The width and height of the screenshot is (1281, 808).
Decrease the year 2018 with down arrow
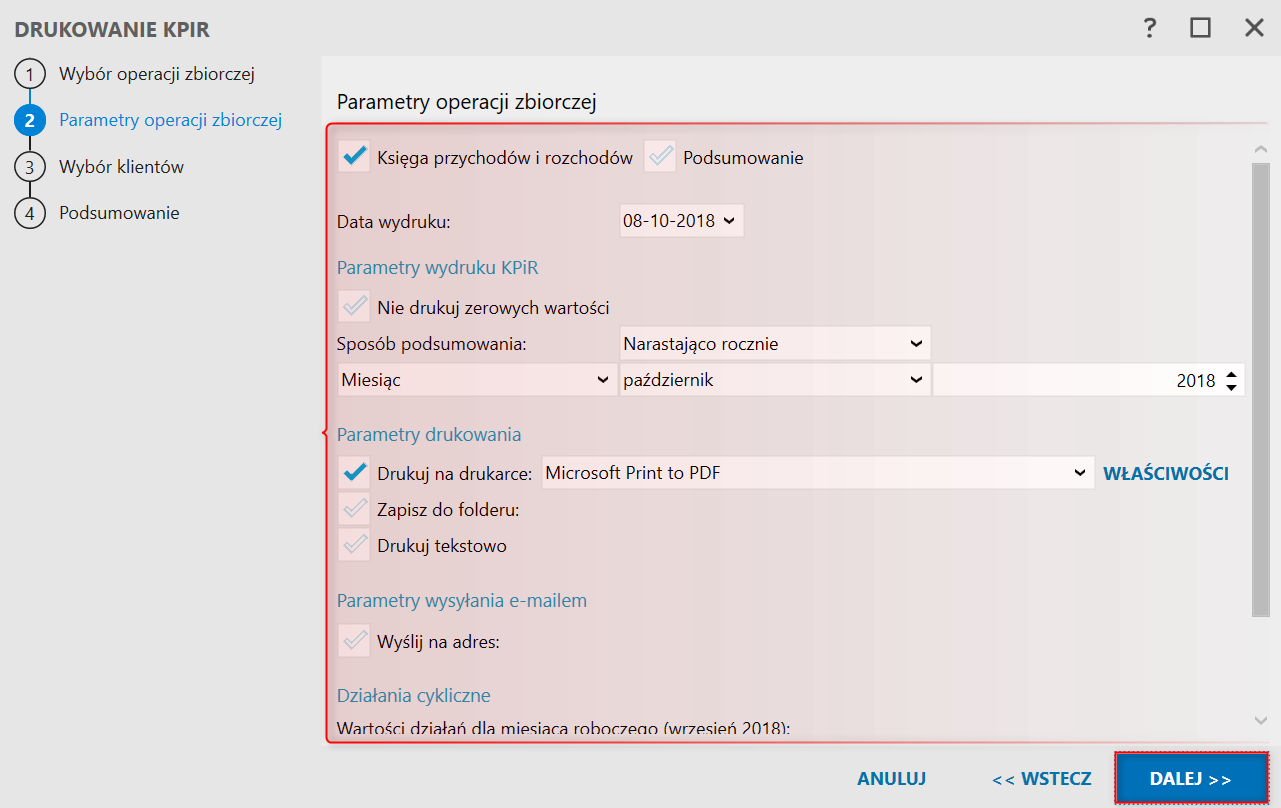tap(1231, 387)
